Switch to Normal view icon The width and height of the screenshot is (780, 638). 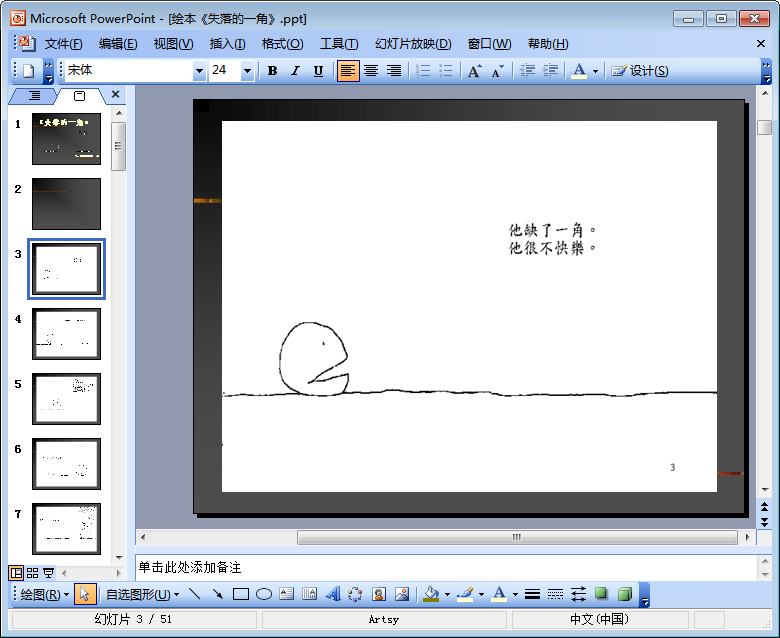click(16, 573)
